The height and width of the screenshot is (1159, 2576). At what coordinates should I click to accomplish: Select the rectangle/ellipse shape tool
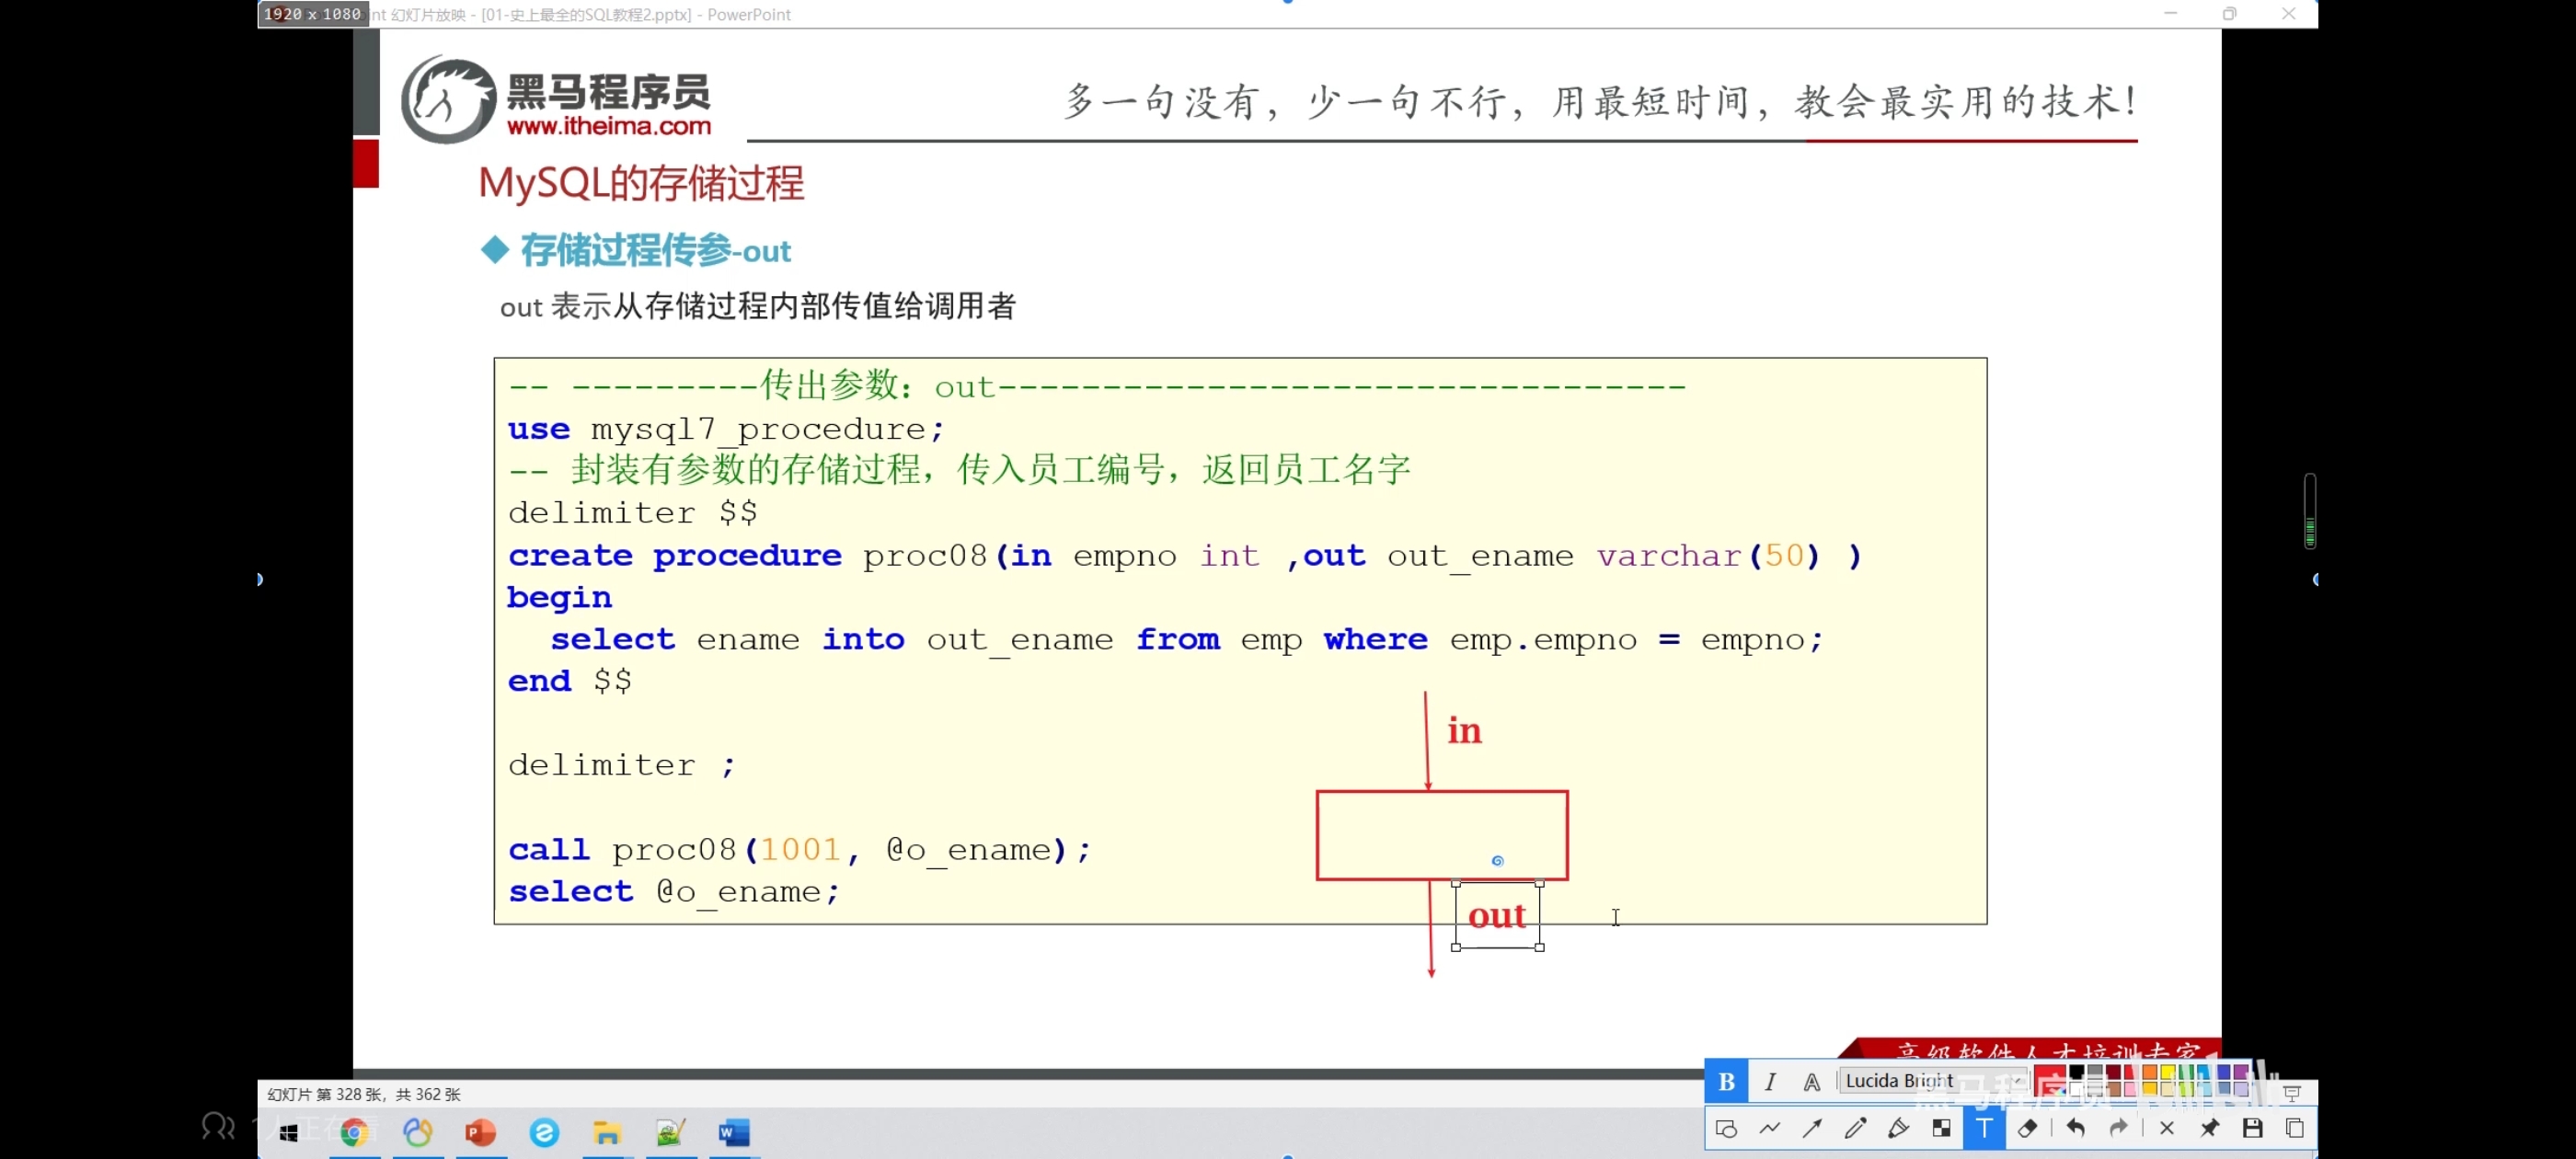coord(1726,1128)
